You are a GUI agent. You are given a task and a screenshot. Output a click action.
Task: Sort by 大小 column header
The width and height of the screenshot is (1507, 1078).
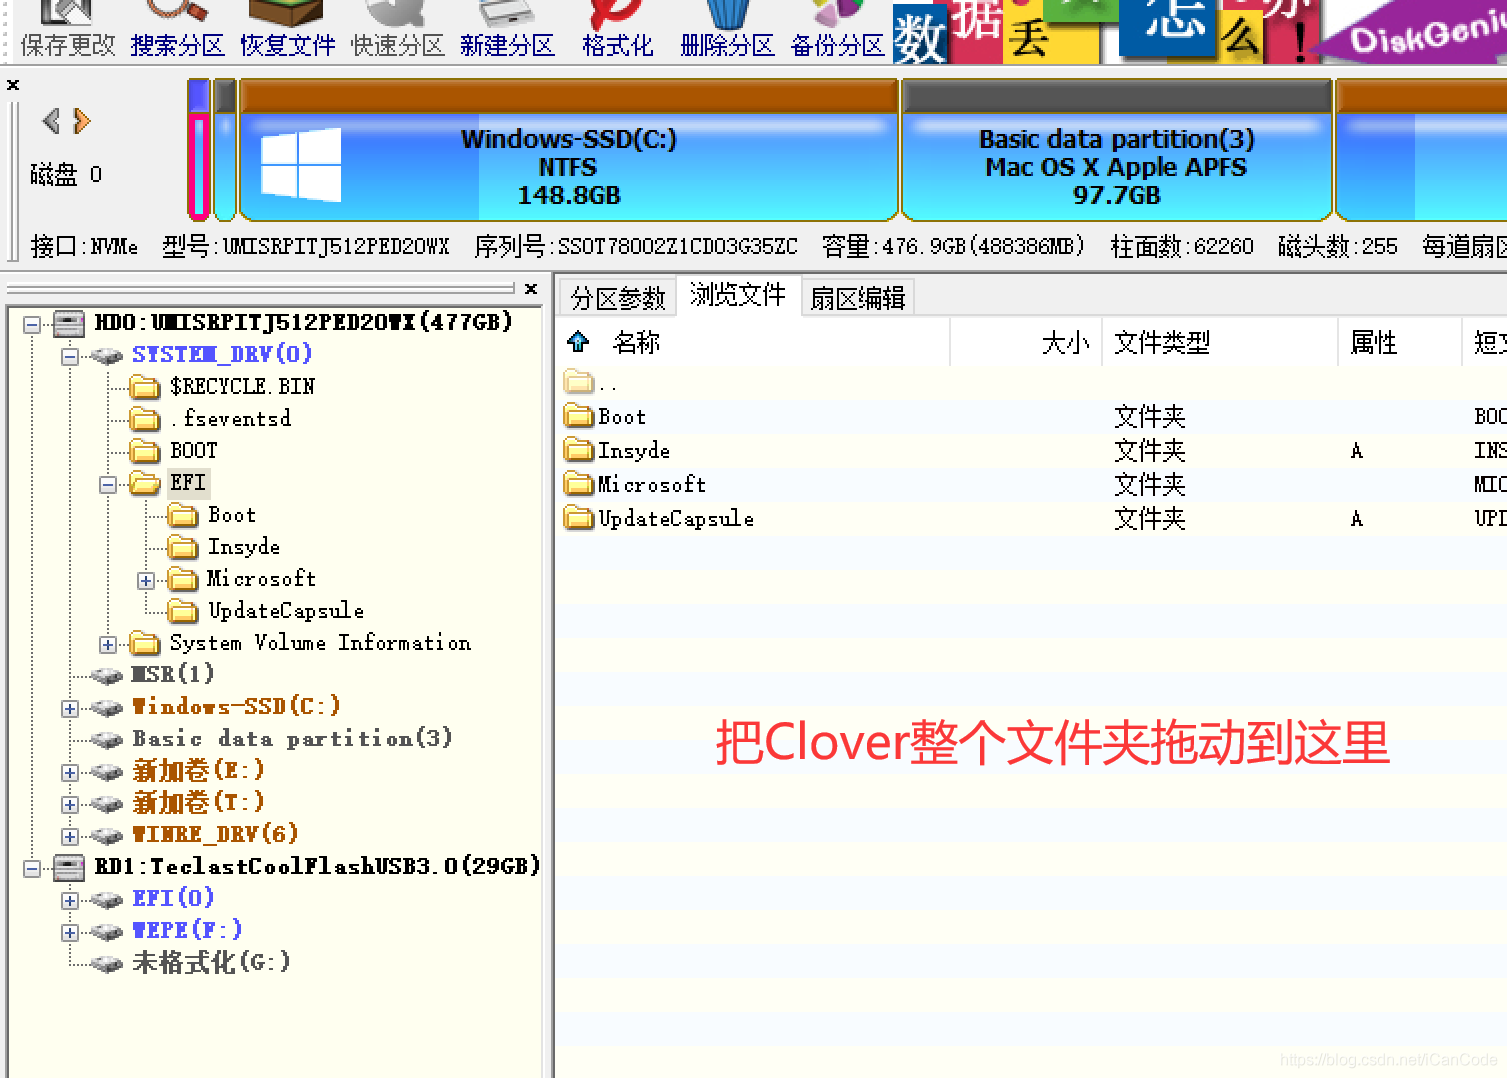click(1065, 343)
